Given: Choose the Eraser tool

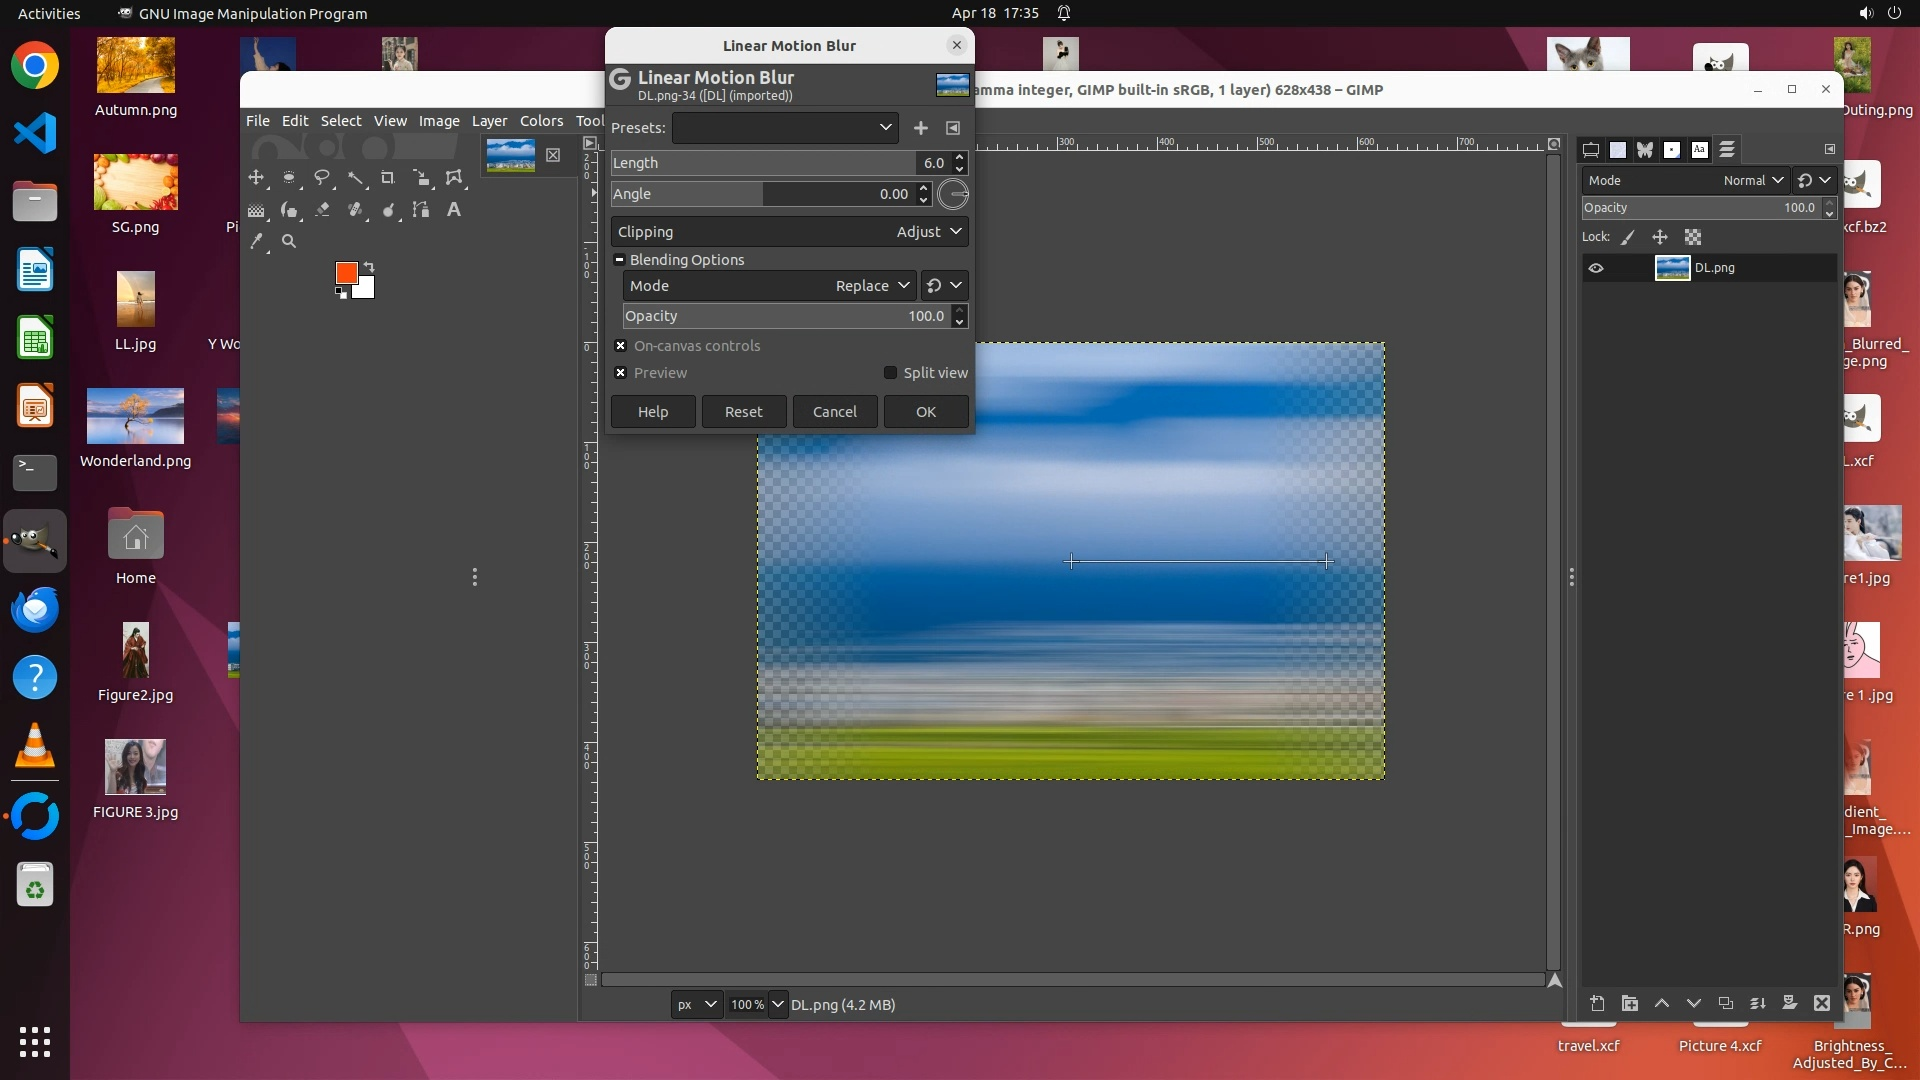Looking at the screenshot, I should (322, 210).
